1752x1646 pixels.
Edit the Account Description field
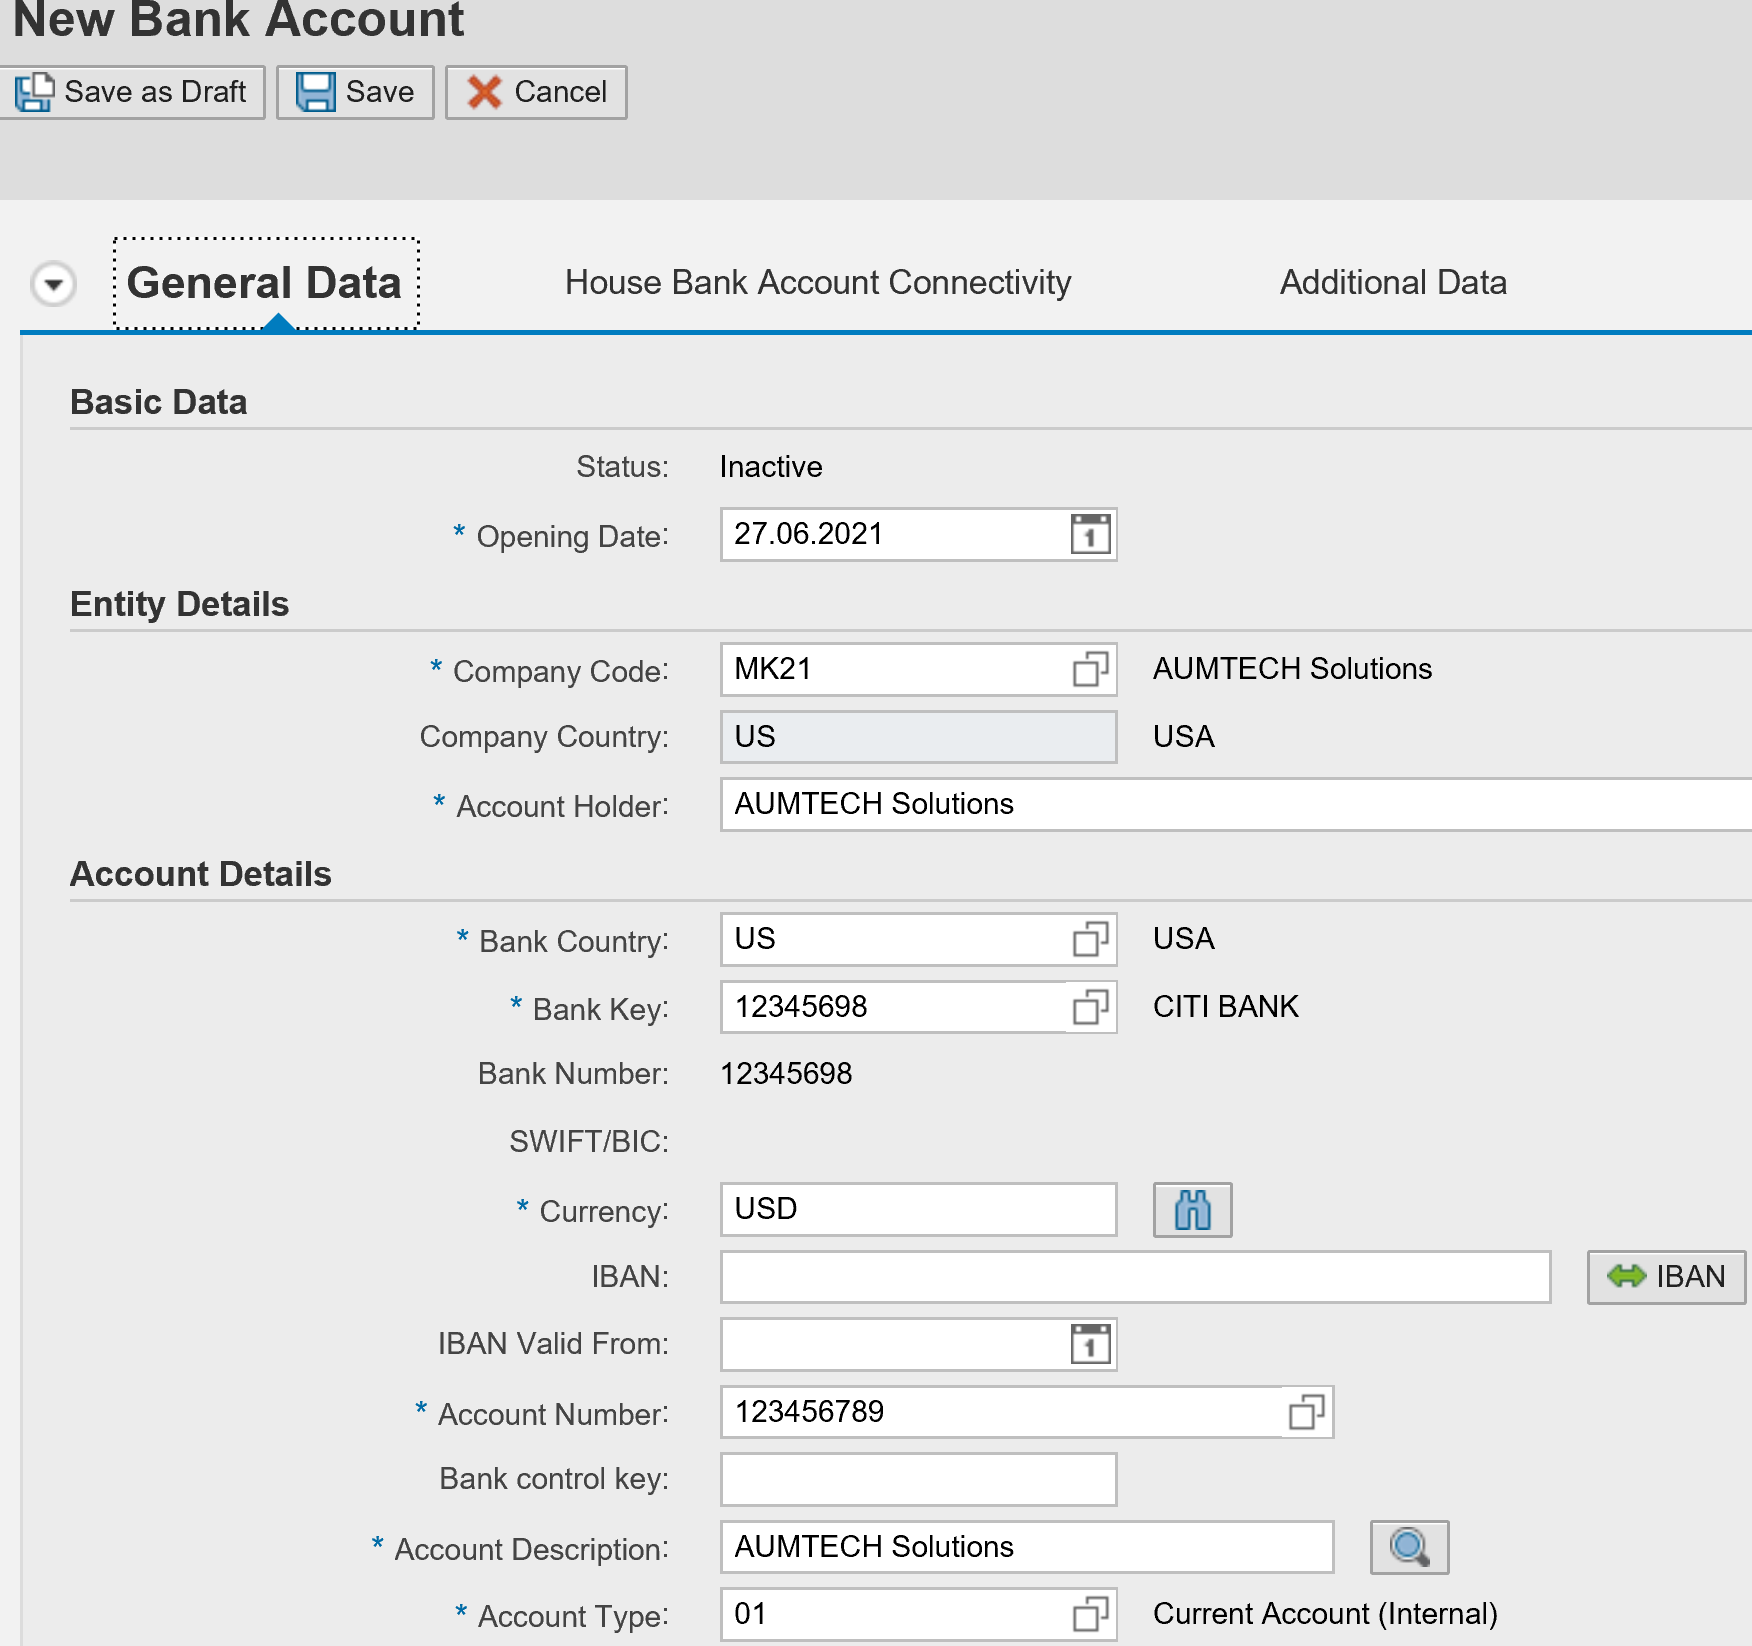click(x=1027, y=1547)
